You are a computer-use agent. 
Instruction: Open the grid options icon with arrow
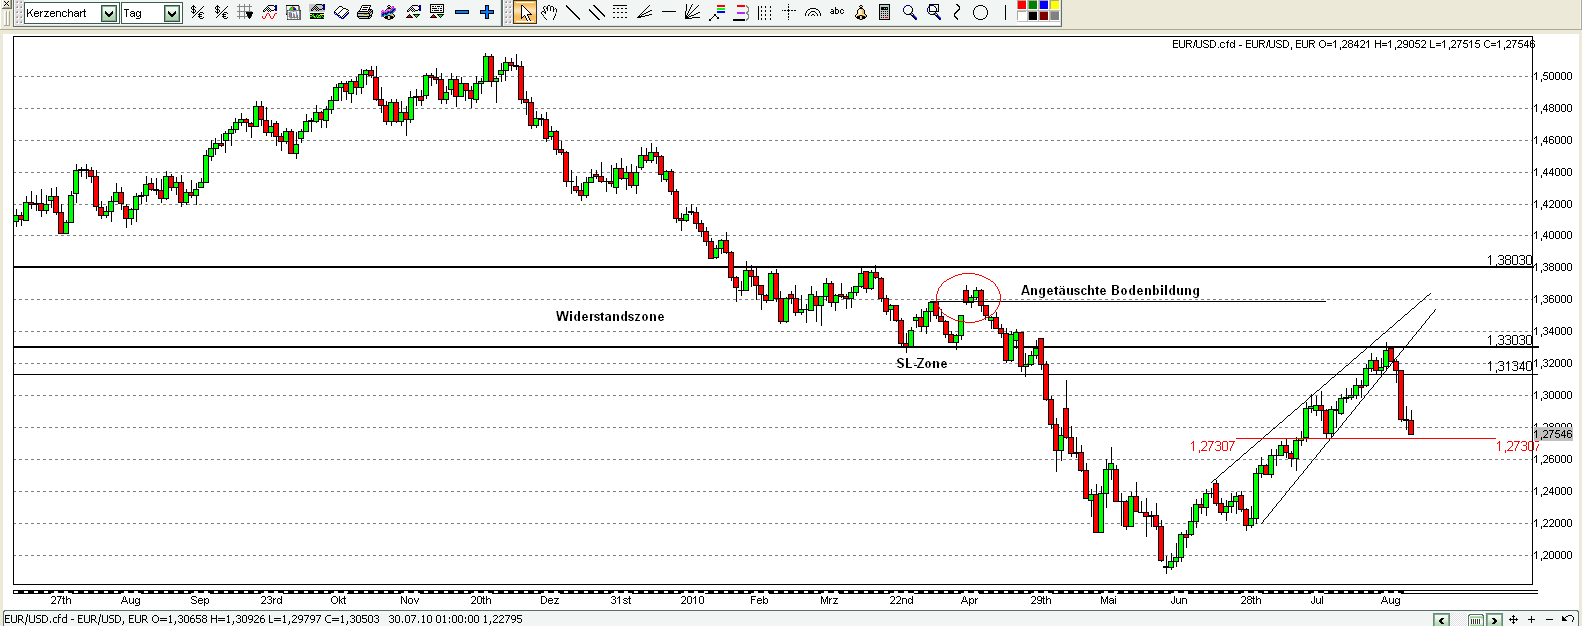(x=245, y=13)
